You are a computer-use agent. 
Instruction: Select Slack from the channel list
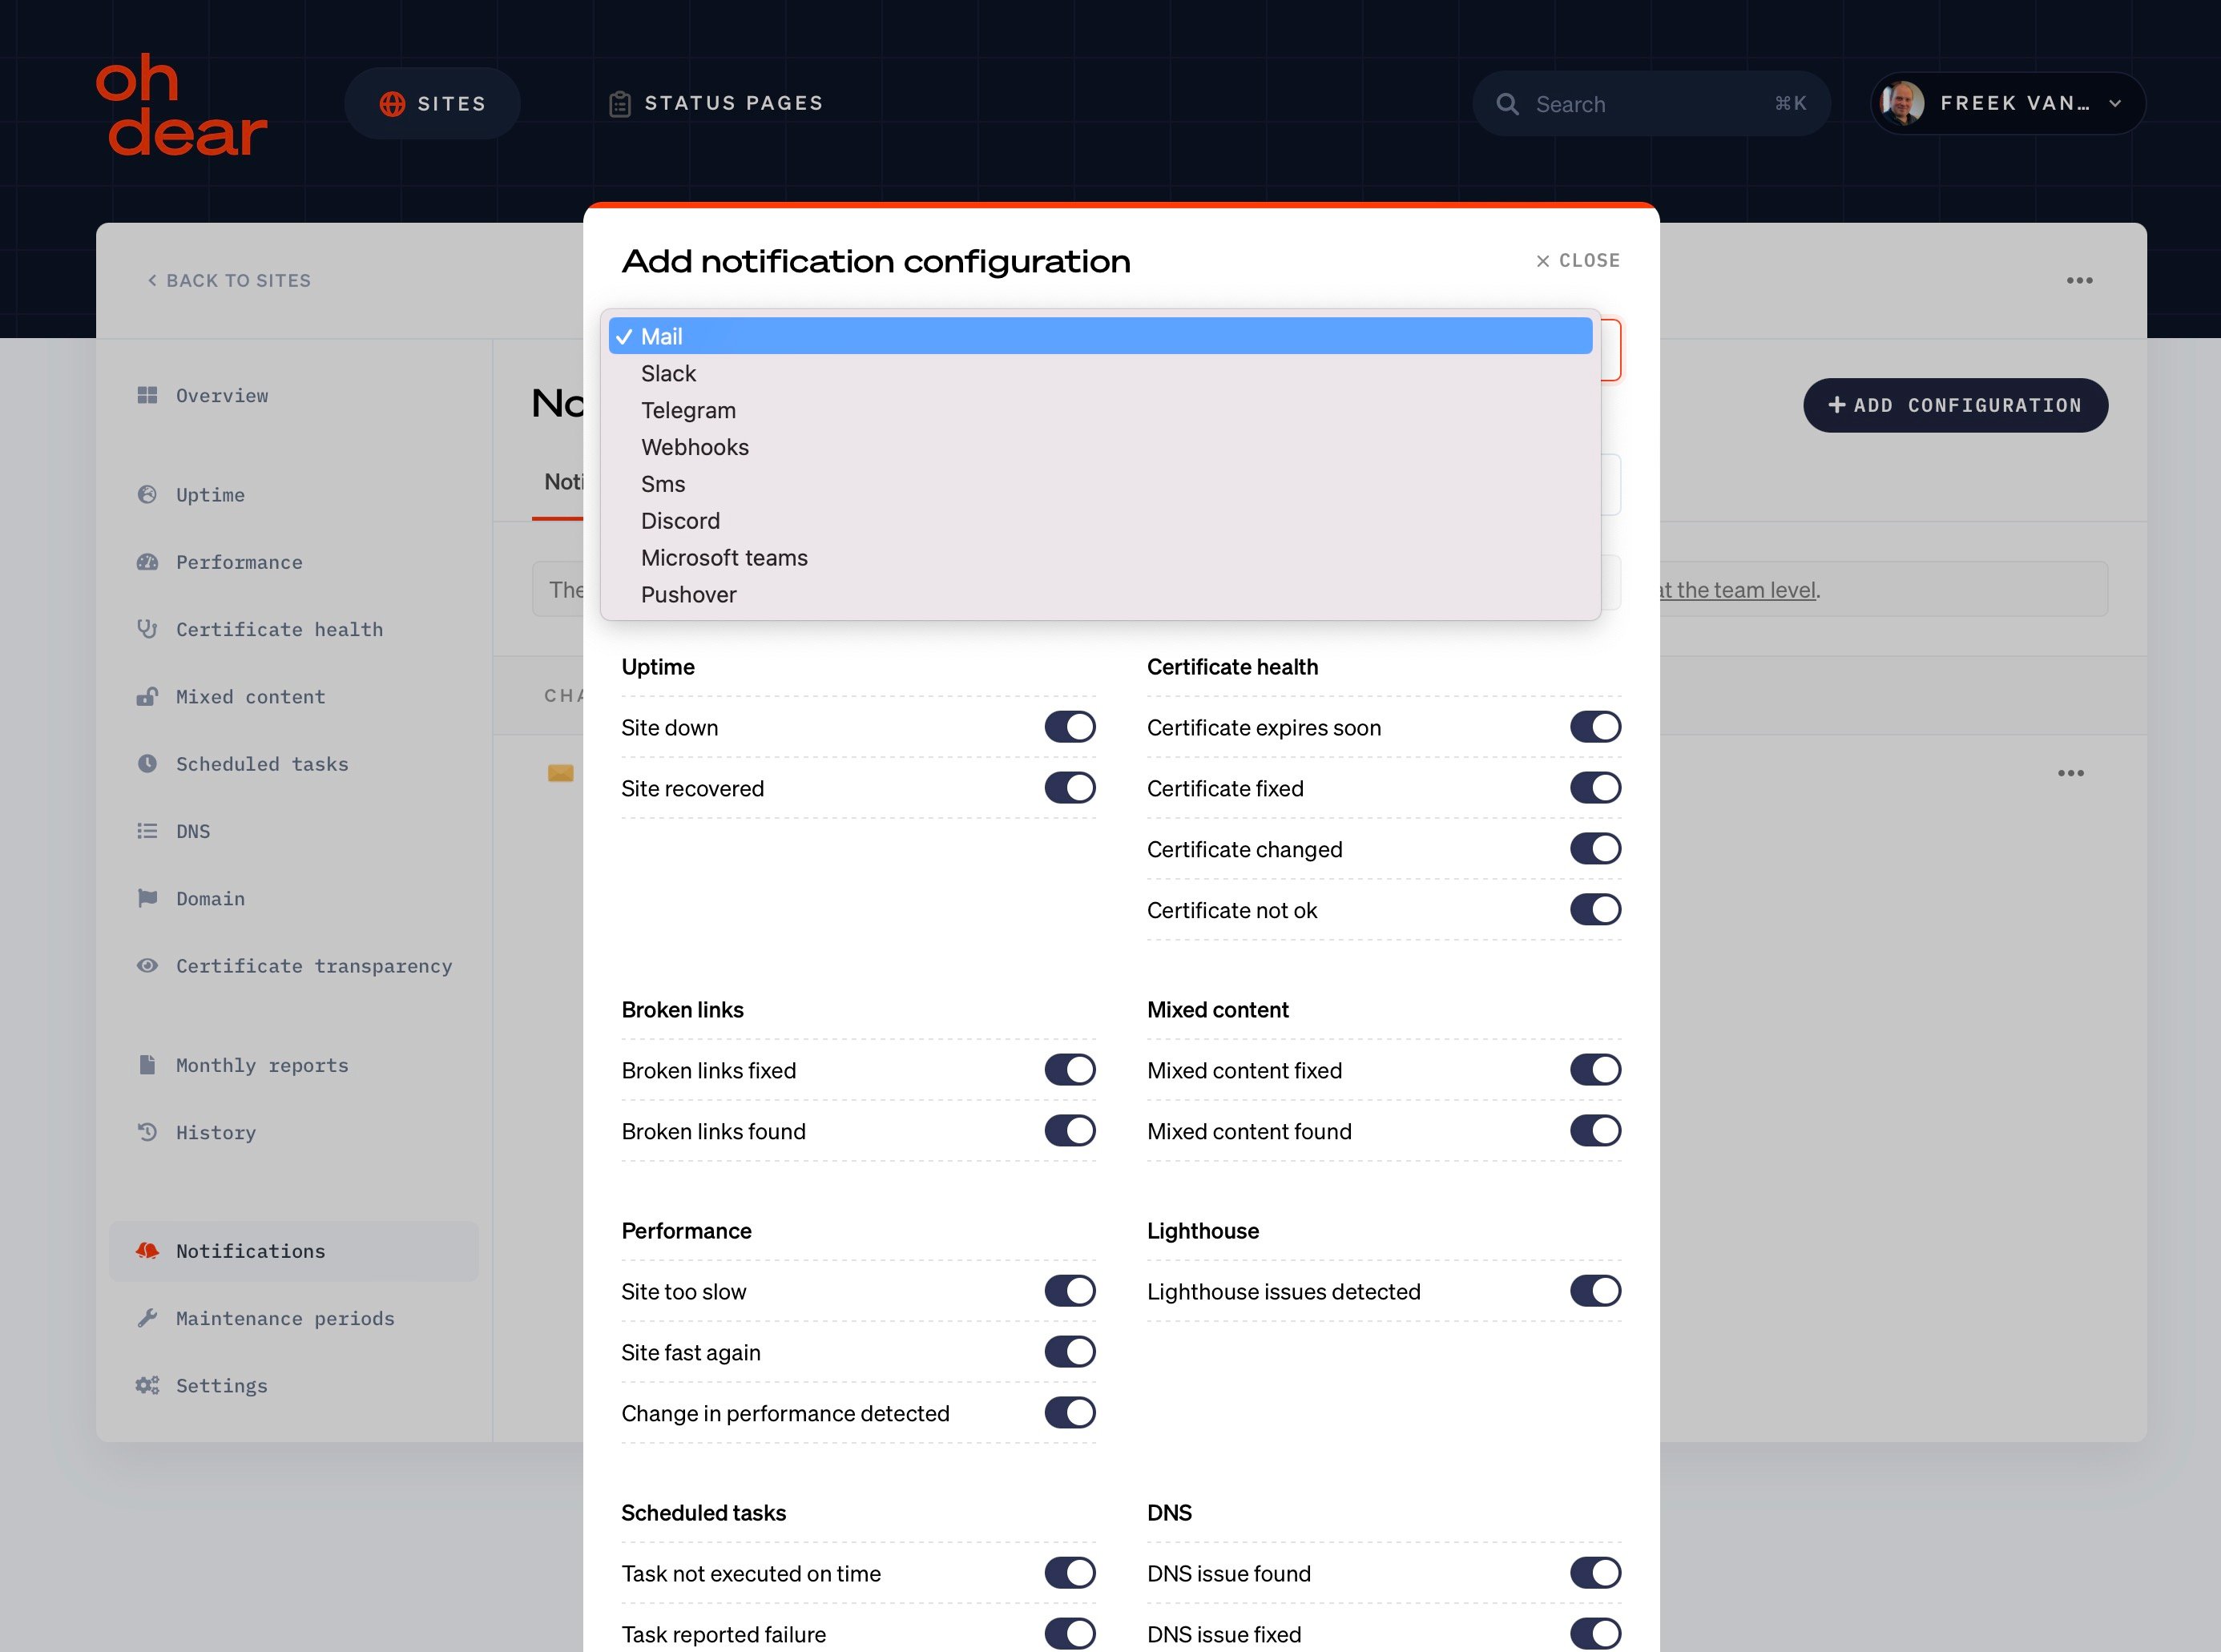[1100, 373]
